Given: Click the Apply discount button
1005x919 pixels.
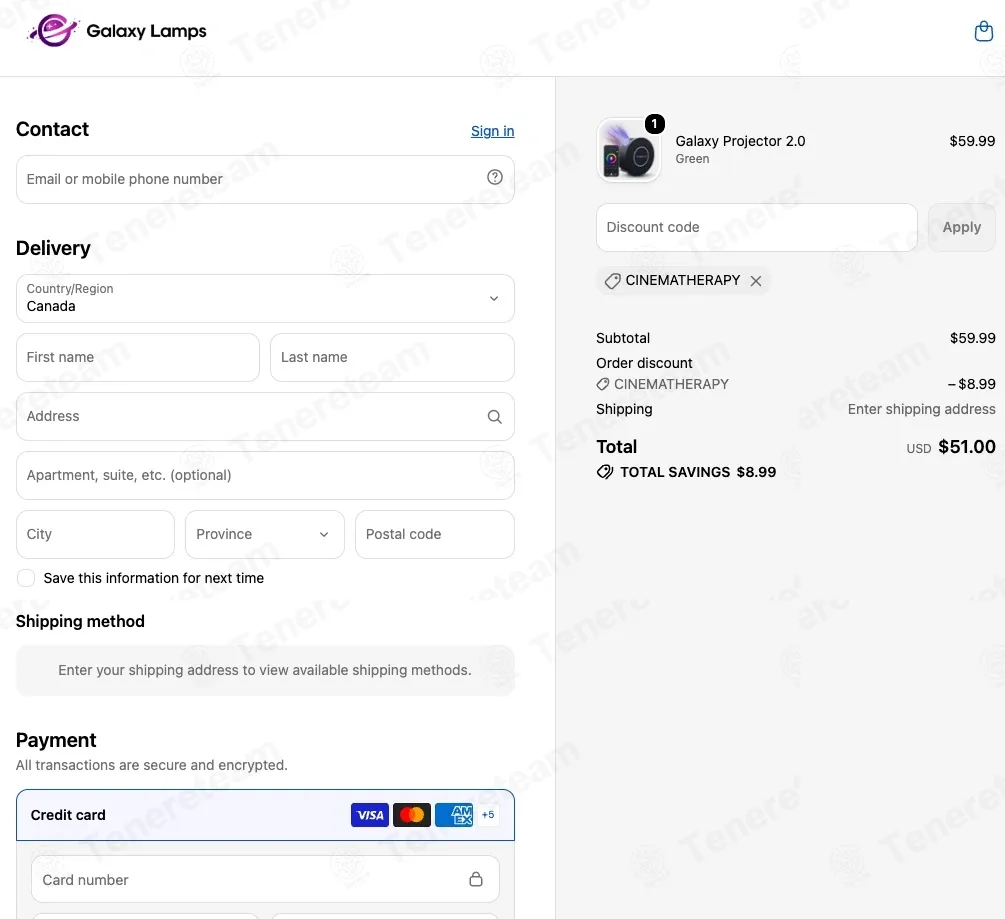Looking at the screenshot, I should (x=961, y=228).
